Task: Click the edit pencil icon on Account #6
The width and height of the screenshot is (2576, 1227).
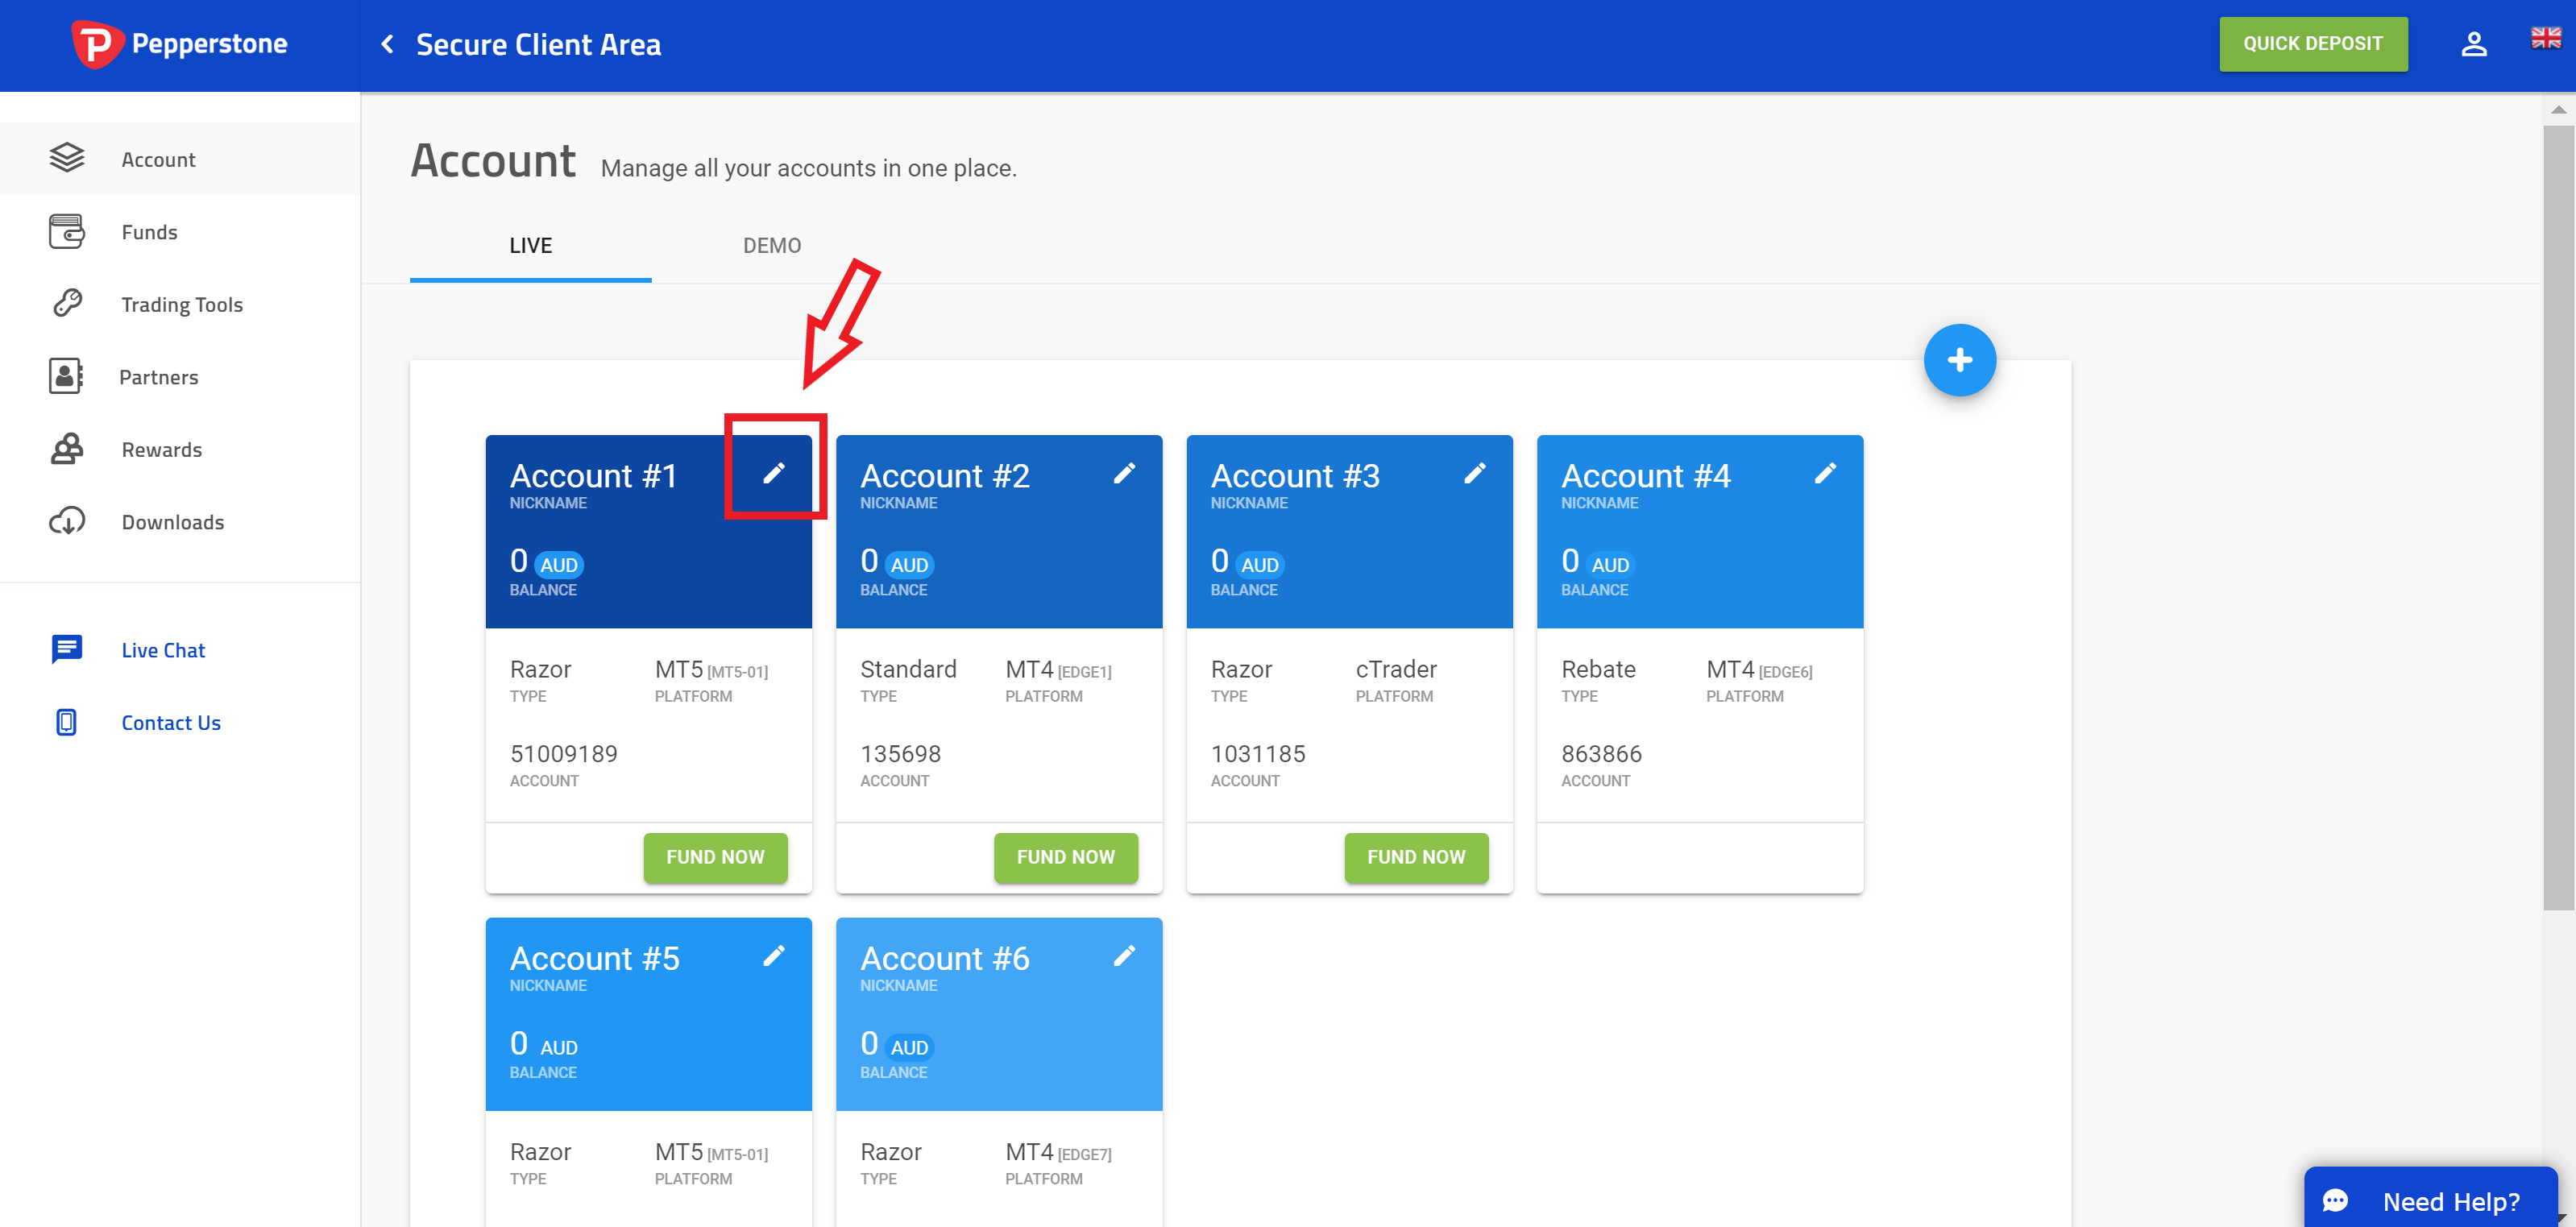Action: coord(1124,956)
